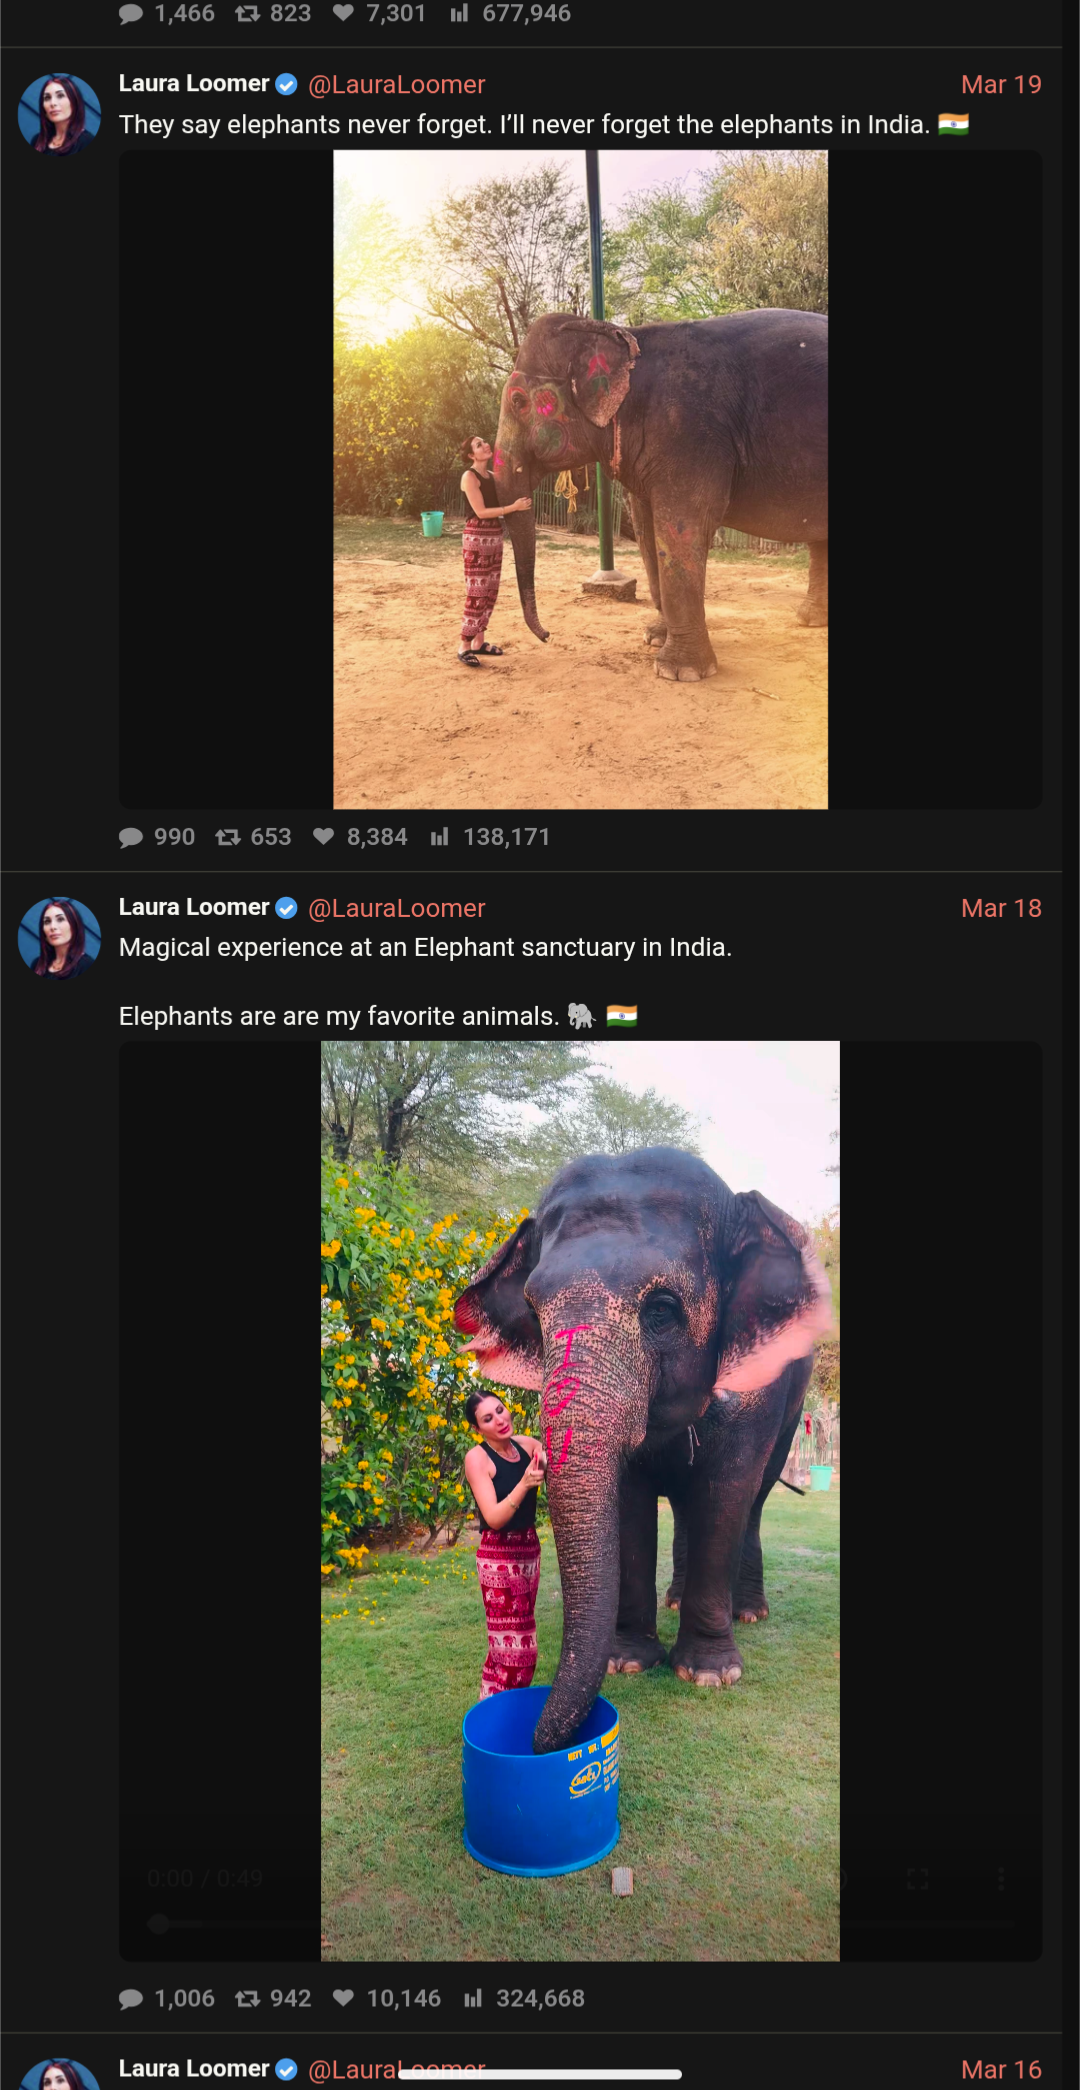
Task: Click the heart icon showing 10,146 likes
Action: coord(343,1998)
